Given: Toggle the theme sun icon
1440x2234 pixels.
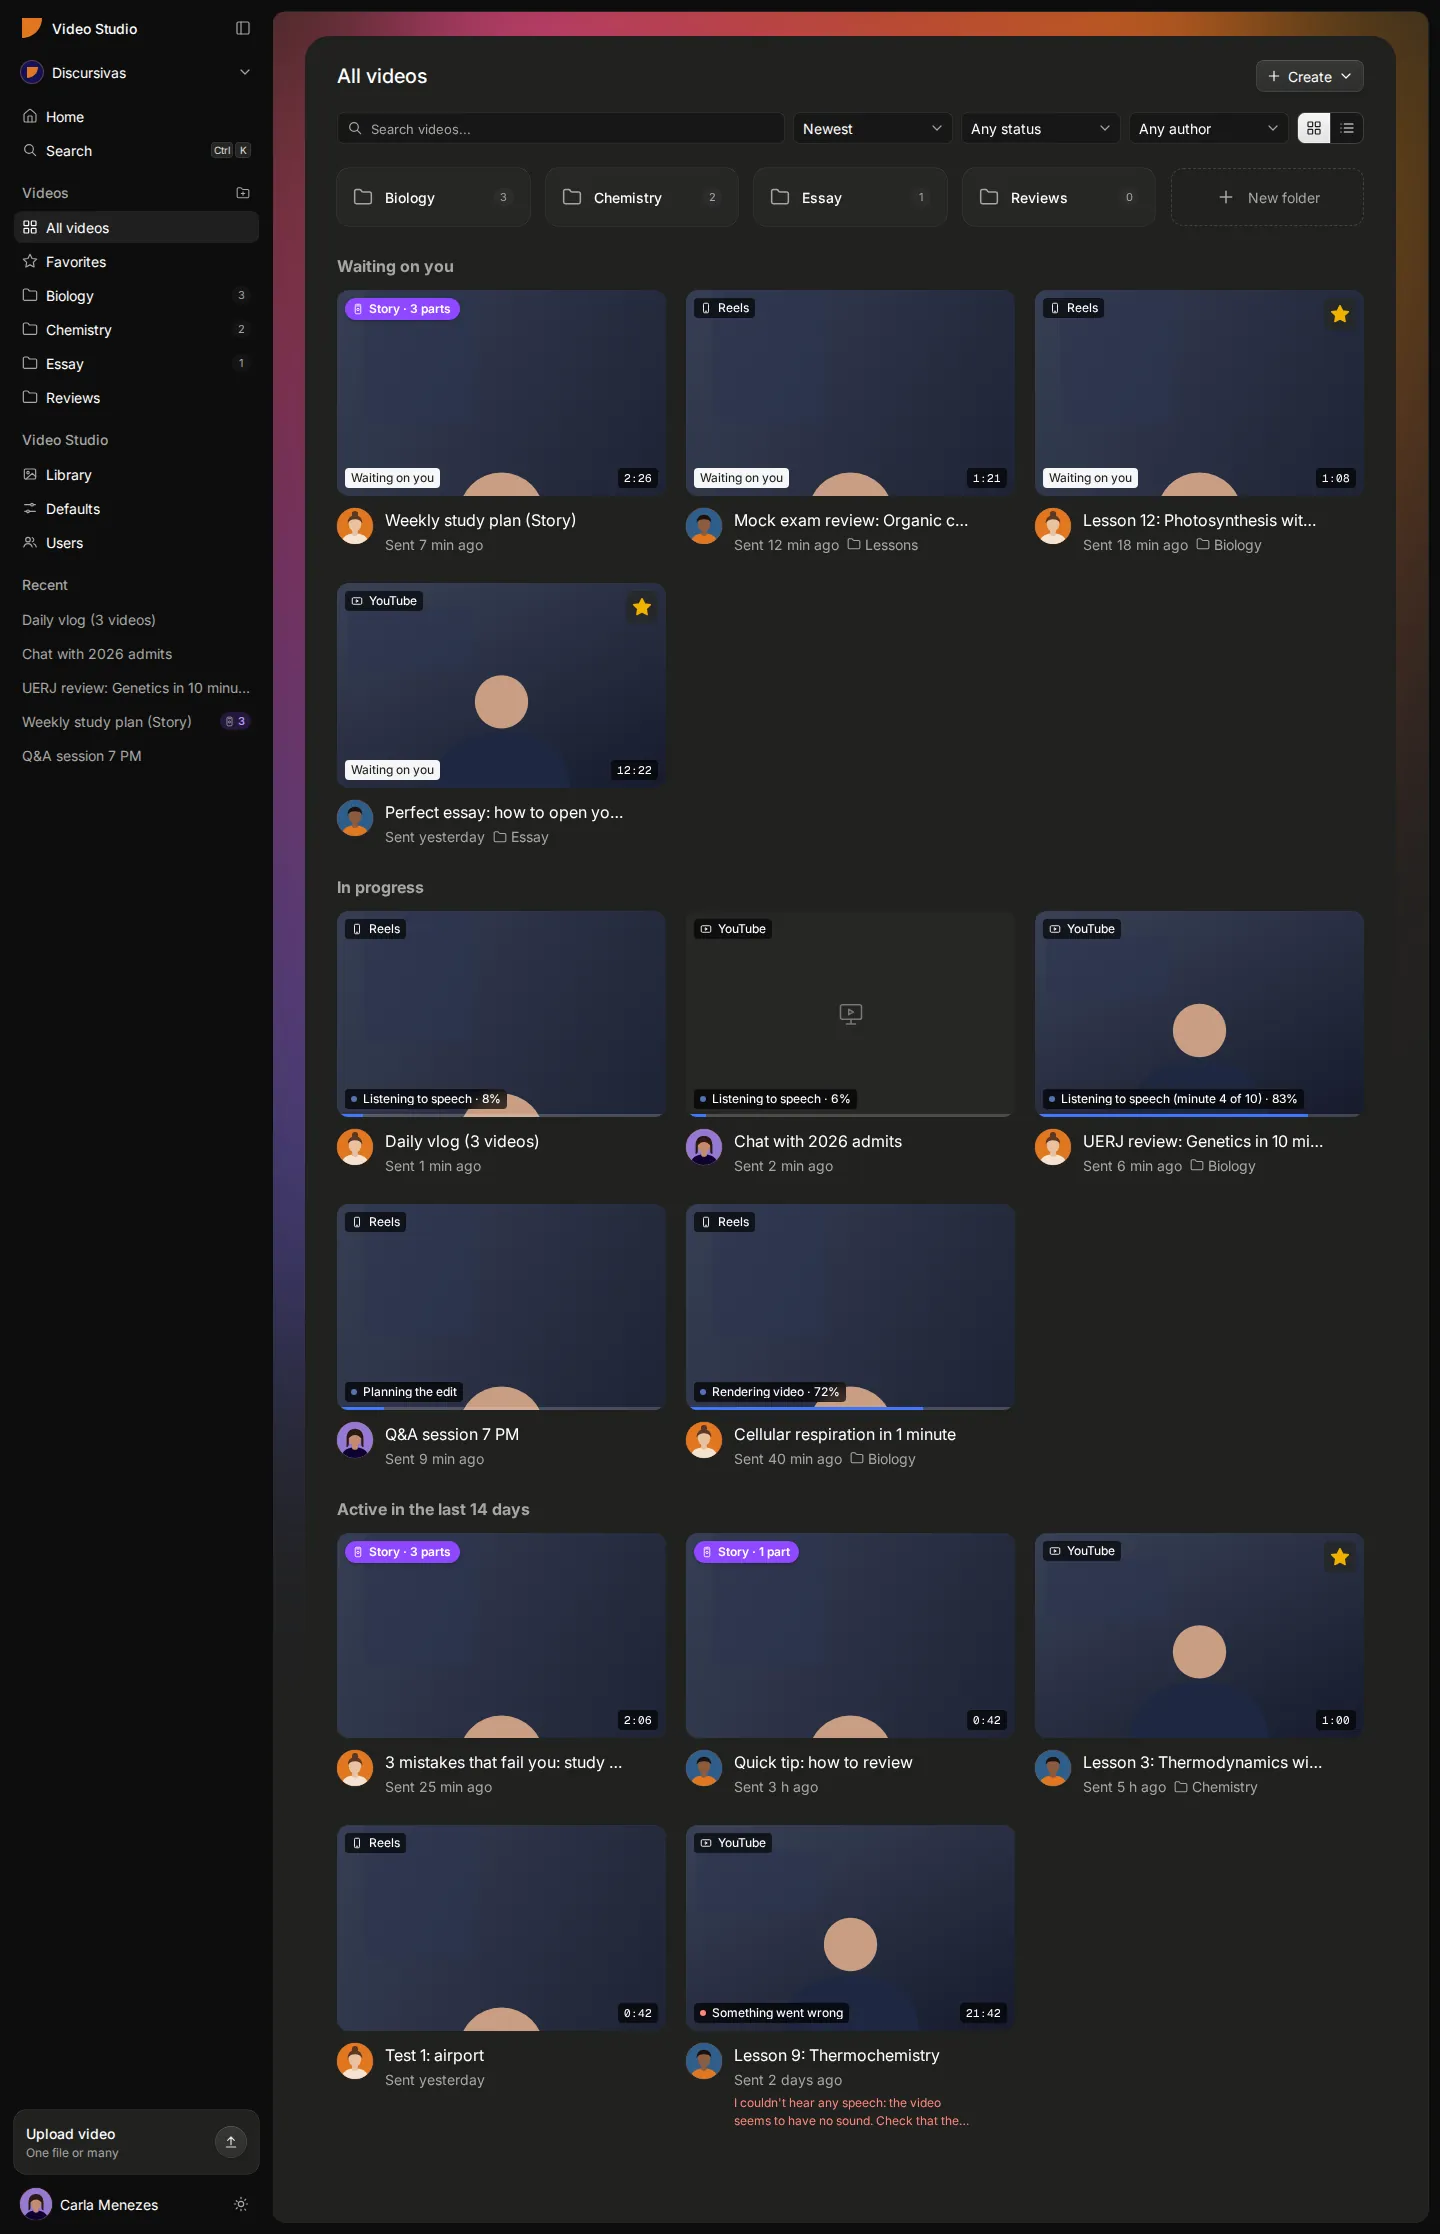Looking at the screenshot, I should point(241,2204).
